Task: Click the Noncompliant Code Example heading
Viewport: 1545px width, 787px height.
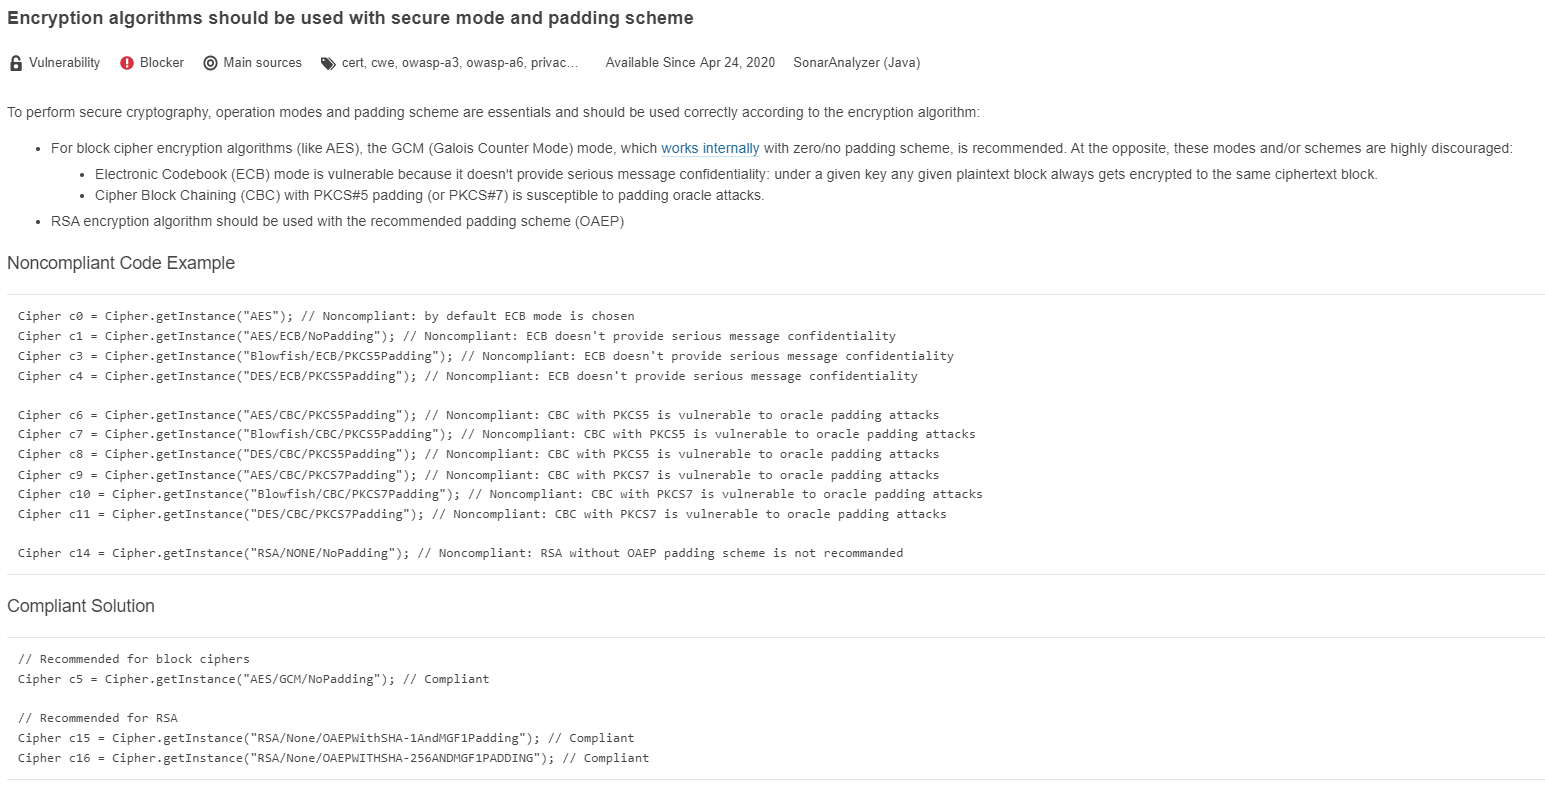Action: tap(121, 263)
